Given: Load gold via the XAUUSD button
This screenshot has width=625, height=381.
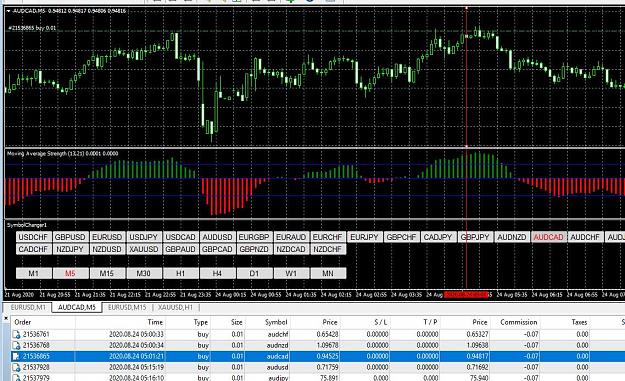Looking at the screenshot, I should (x=144, y=249).
